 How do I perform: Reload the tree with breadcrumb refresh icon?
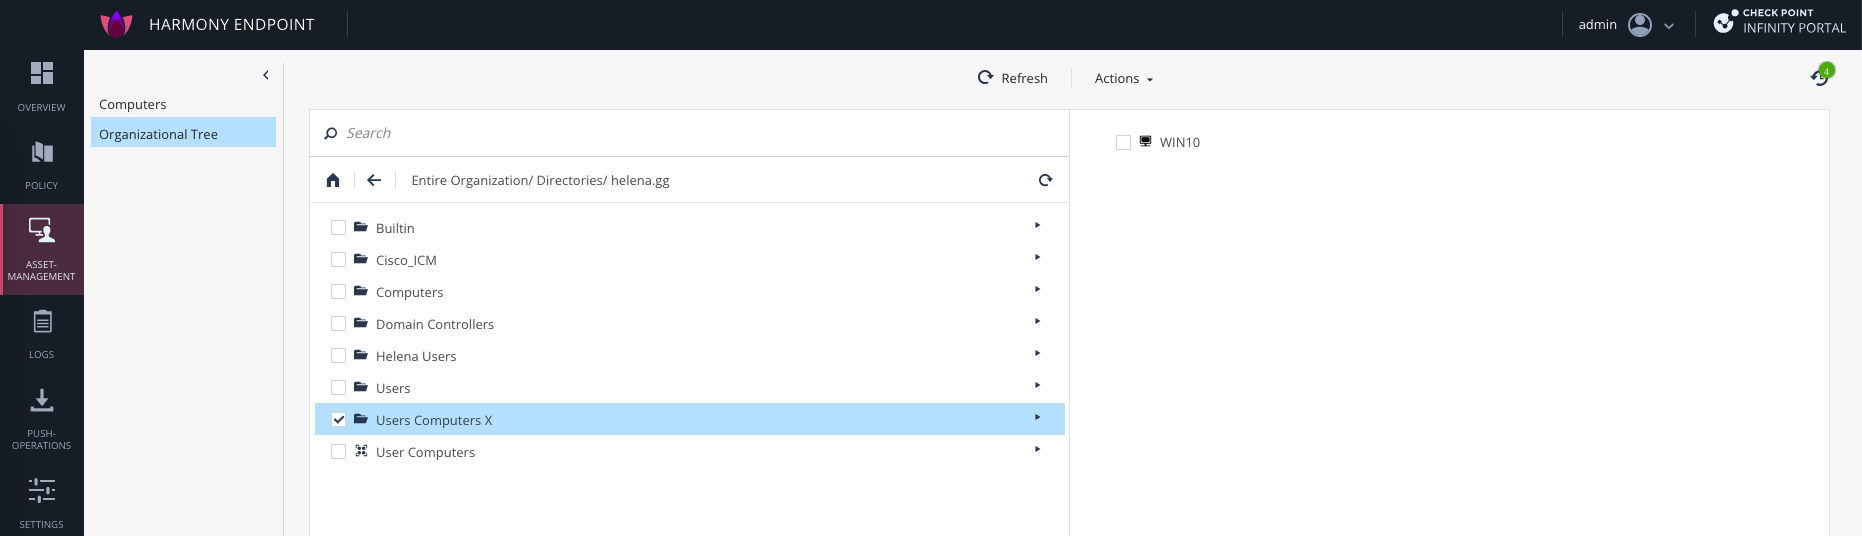[1045, 181]
